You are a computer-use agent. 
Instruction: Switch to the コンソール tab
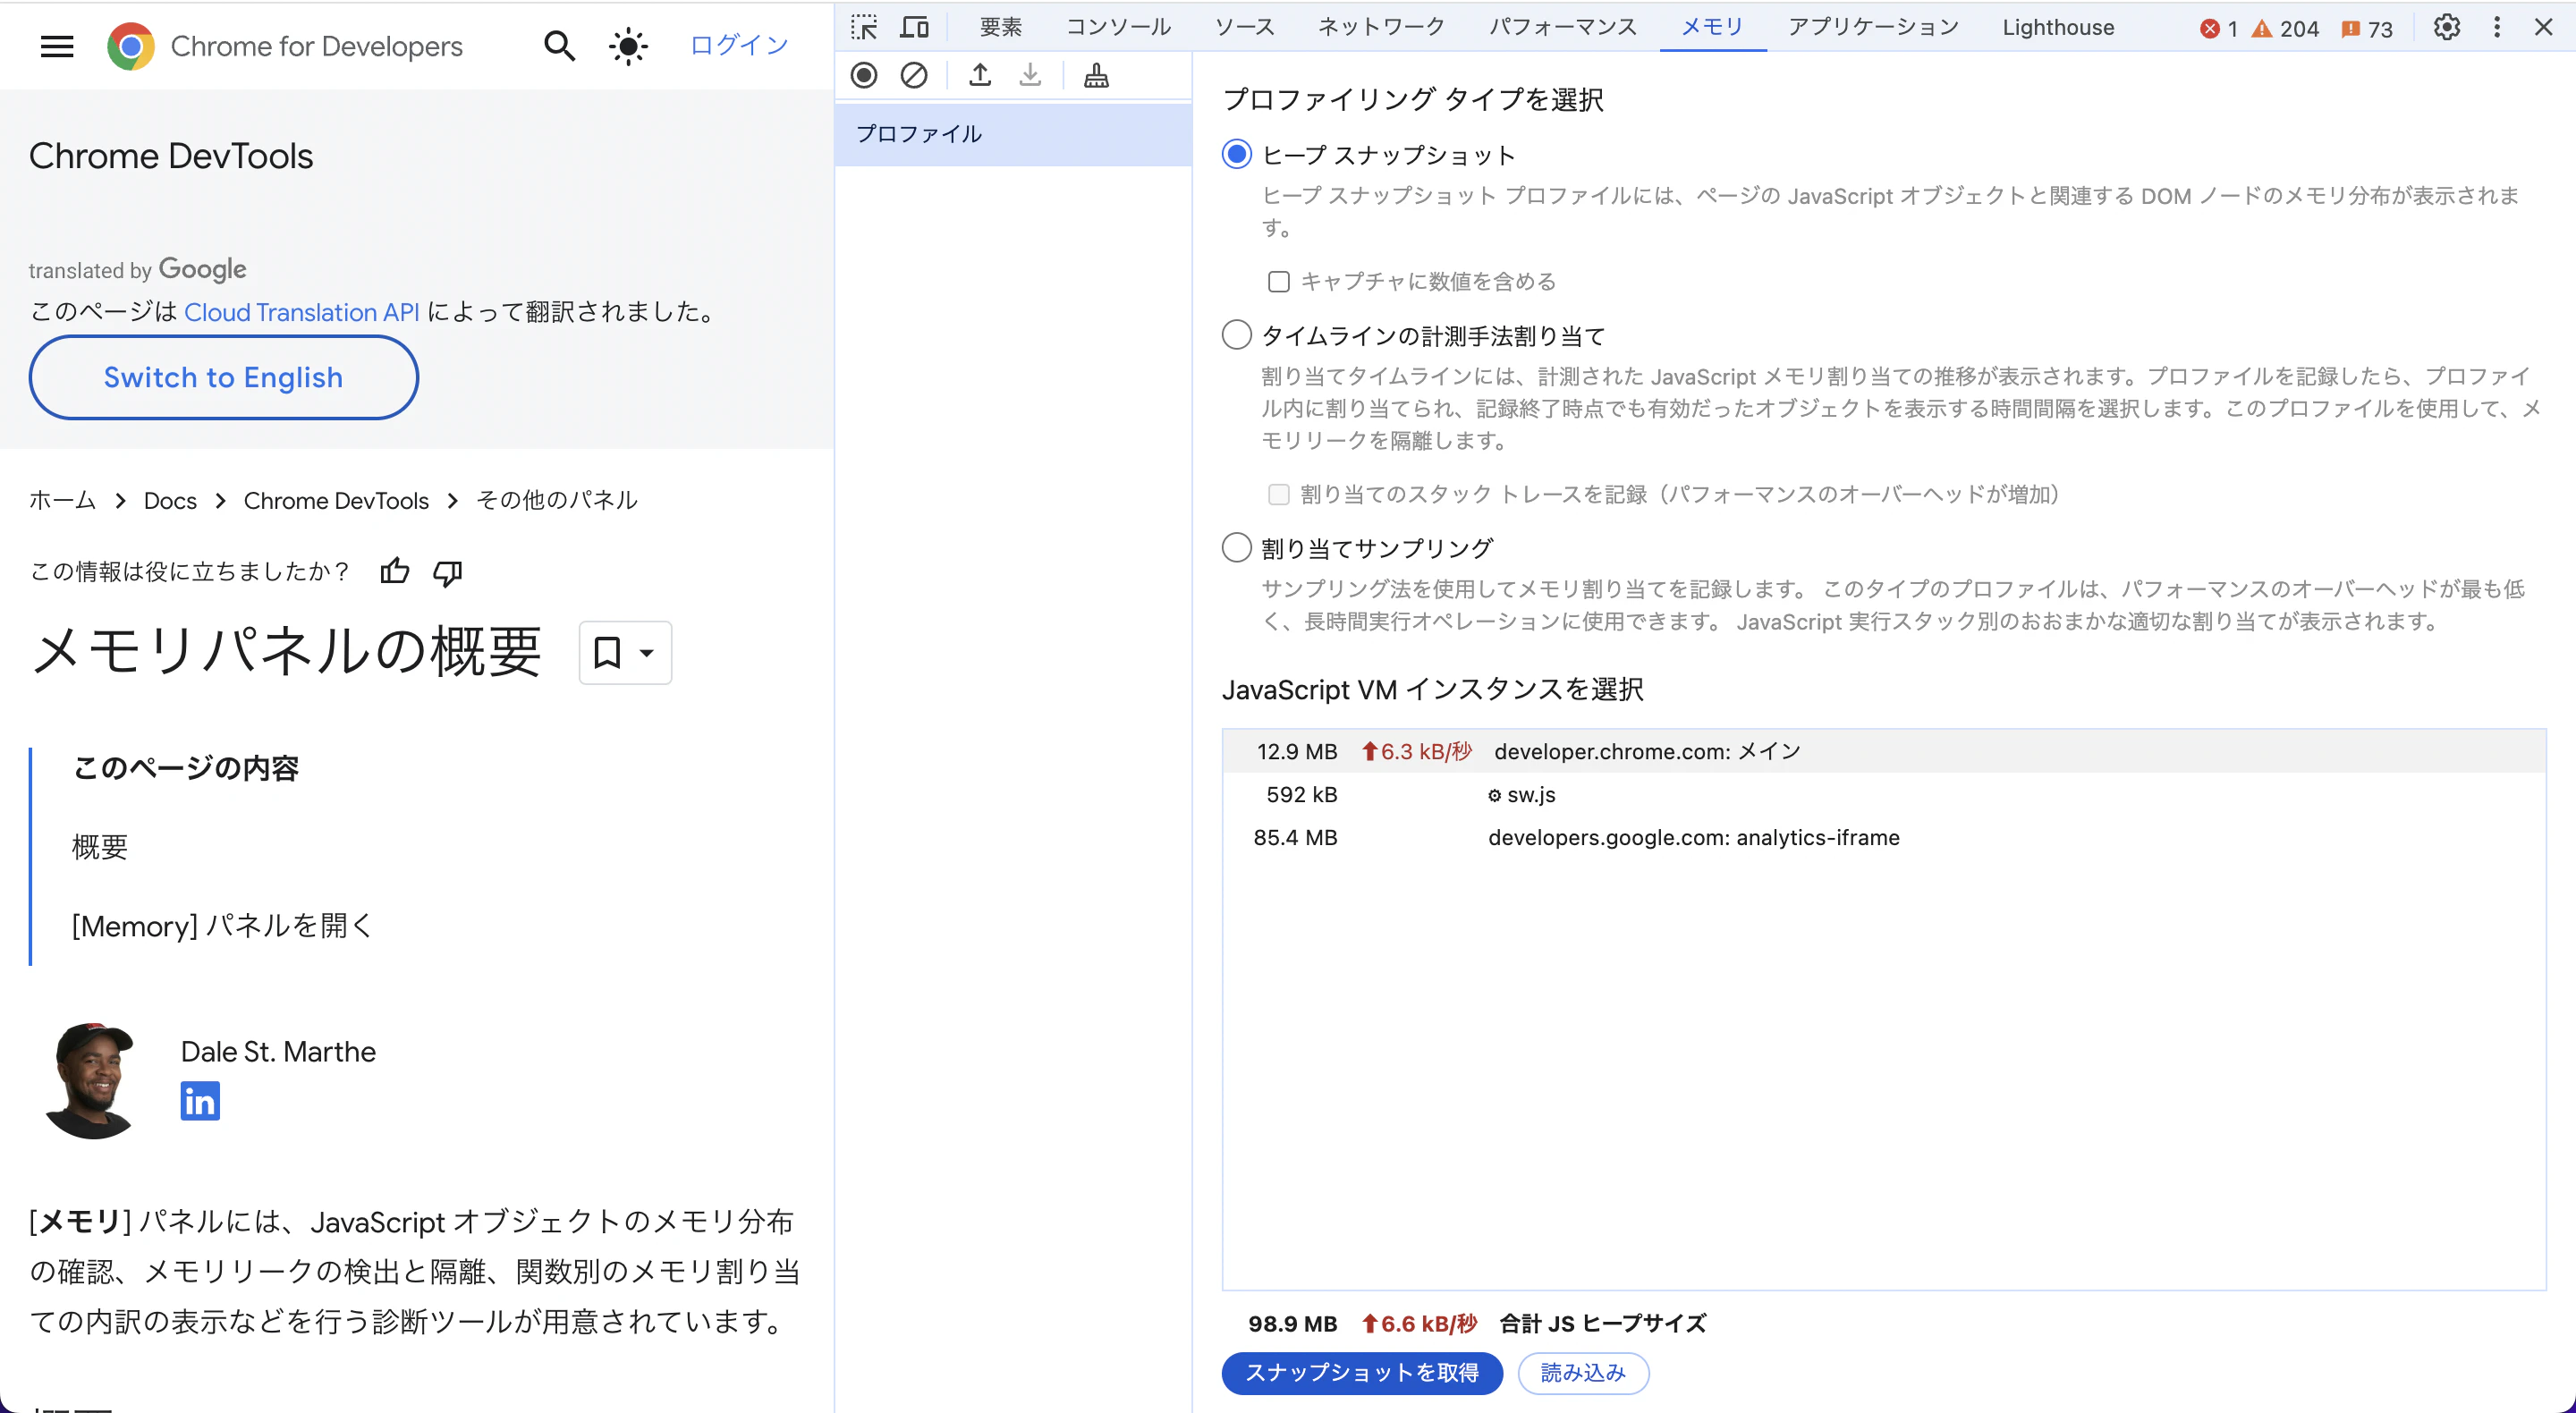(x=1118, y=27)
